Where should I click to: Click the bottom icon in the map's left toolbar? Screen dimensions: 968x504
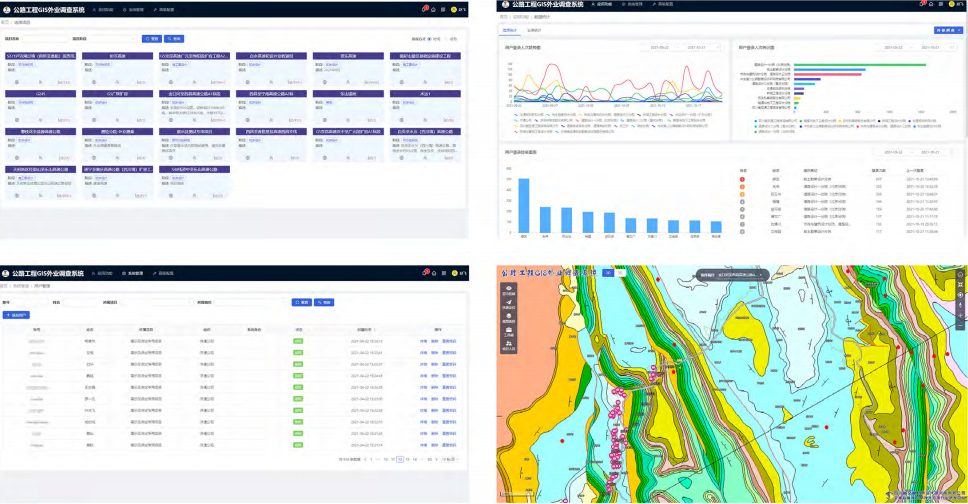coord(508,345)
